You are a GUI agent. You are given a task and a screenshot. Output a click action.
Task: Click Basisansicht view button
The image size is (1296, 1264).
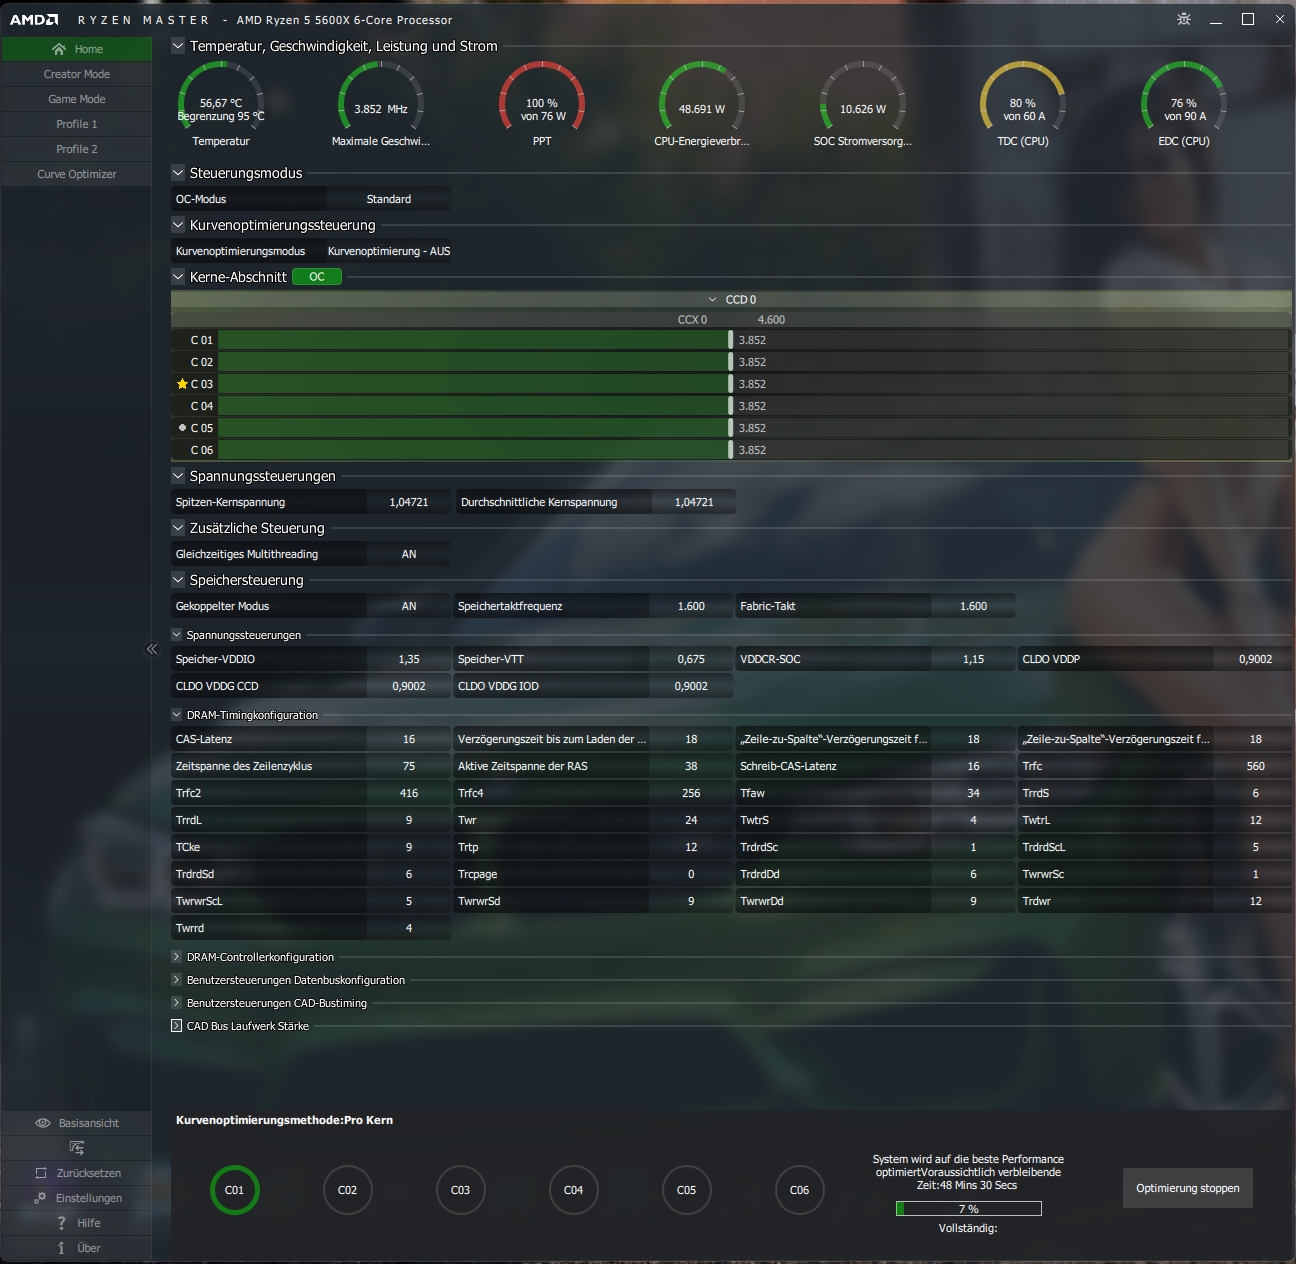point(76,1123)
